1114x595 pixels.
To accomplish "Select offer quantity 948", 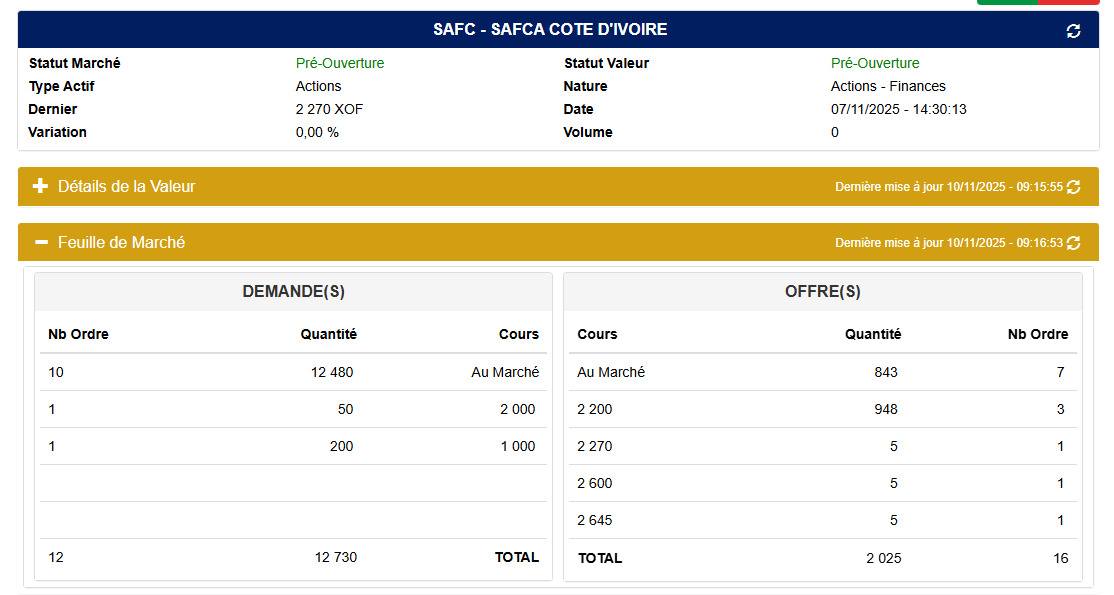I will coord(886,409).
